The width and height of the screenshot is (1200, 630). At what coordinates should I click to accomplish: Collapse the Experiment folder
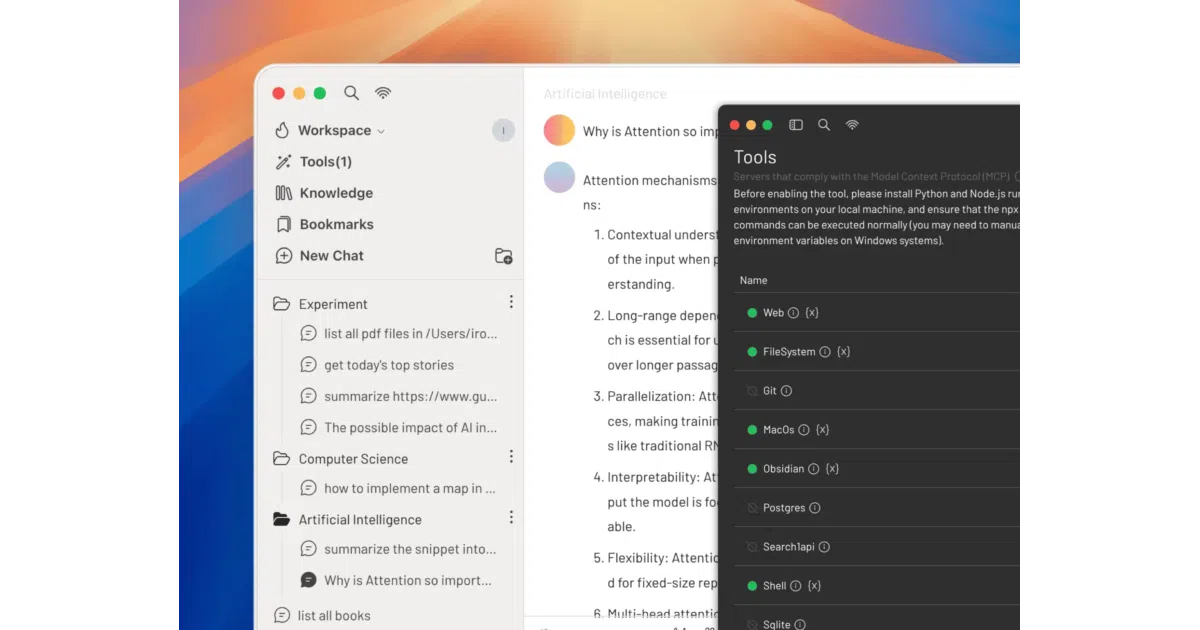pyautogui.click(x=281, y=304)
